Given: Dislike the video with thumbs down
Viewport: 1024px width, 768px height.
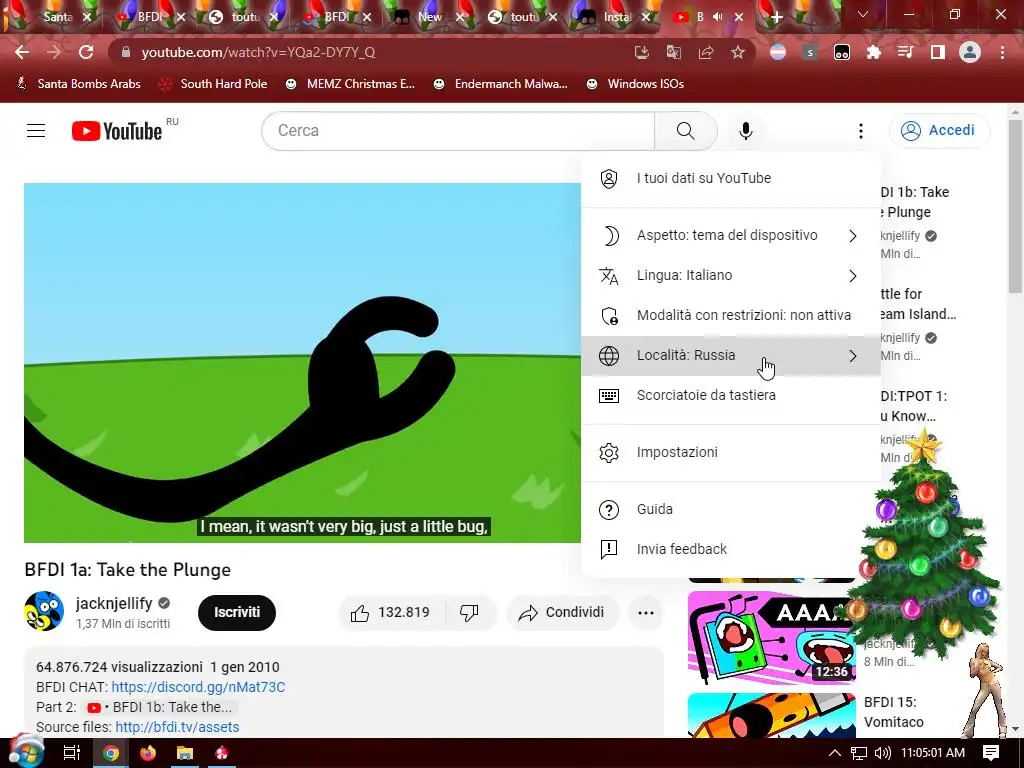Looking at the screenshot, I should click(x=469, y=613).
